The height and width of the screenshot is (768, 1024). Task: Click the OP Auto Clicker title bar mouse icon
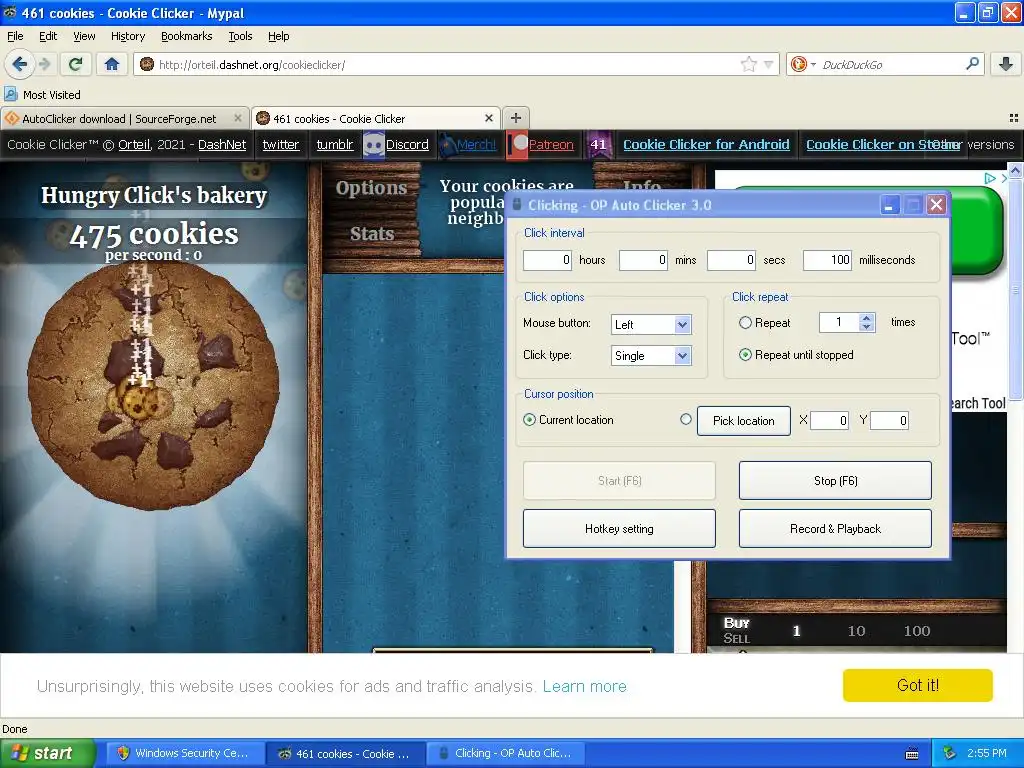[x=517, y=205]
